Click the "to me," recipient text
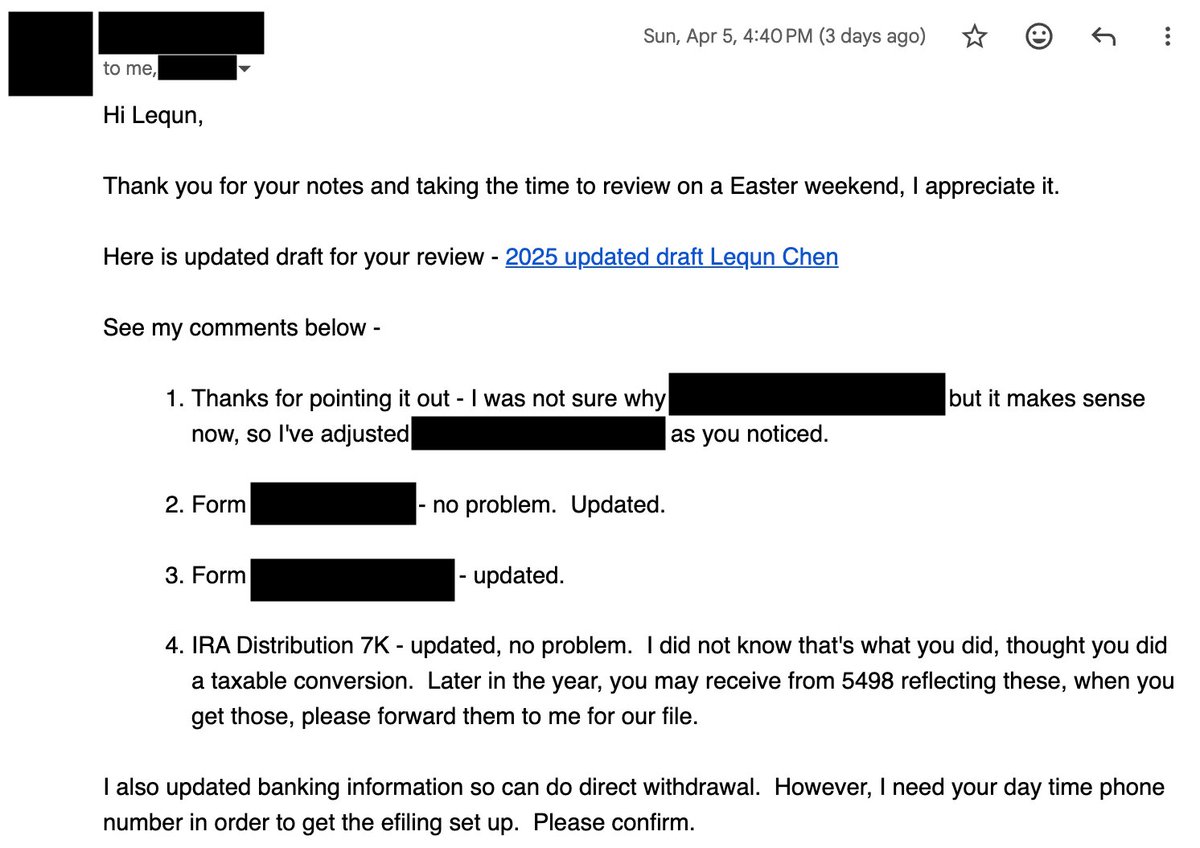This screenshot has height=848, width=1200. [128, 69]
